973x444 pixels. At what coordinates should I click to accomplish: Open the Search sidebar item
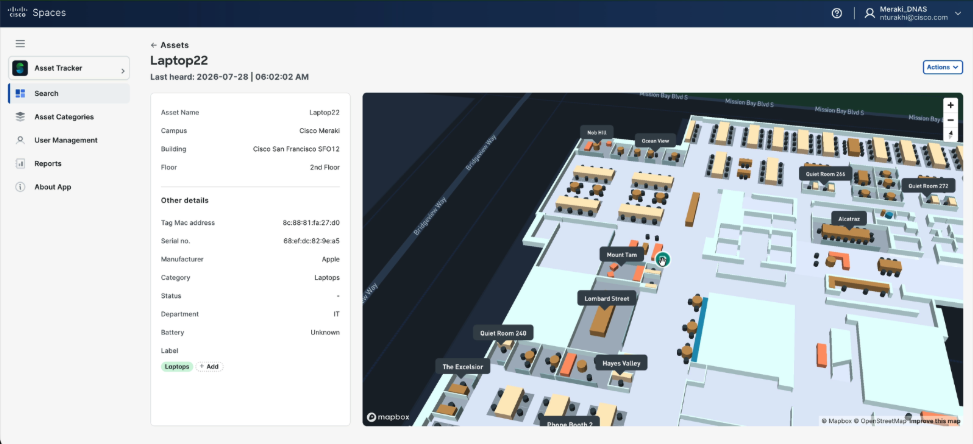point(69,94)
